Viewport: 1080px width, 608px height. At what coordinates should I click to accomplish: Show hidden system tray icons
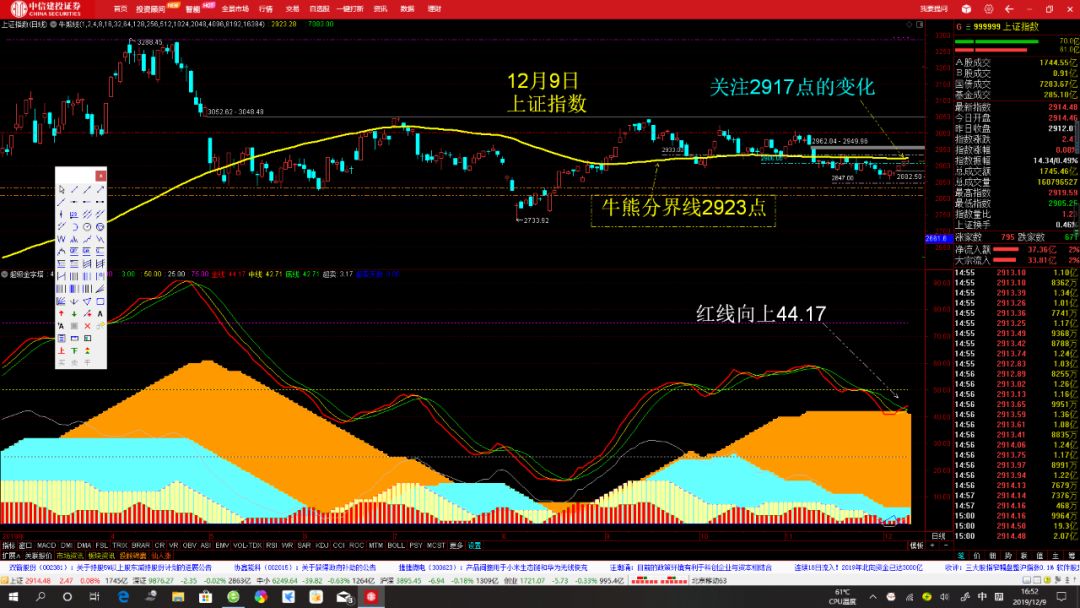coord(873,597)
